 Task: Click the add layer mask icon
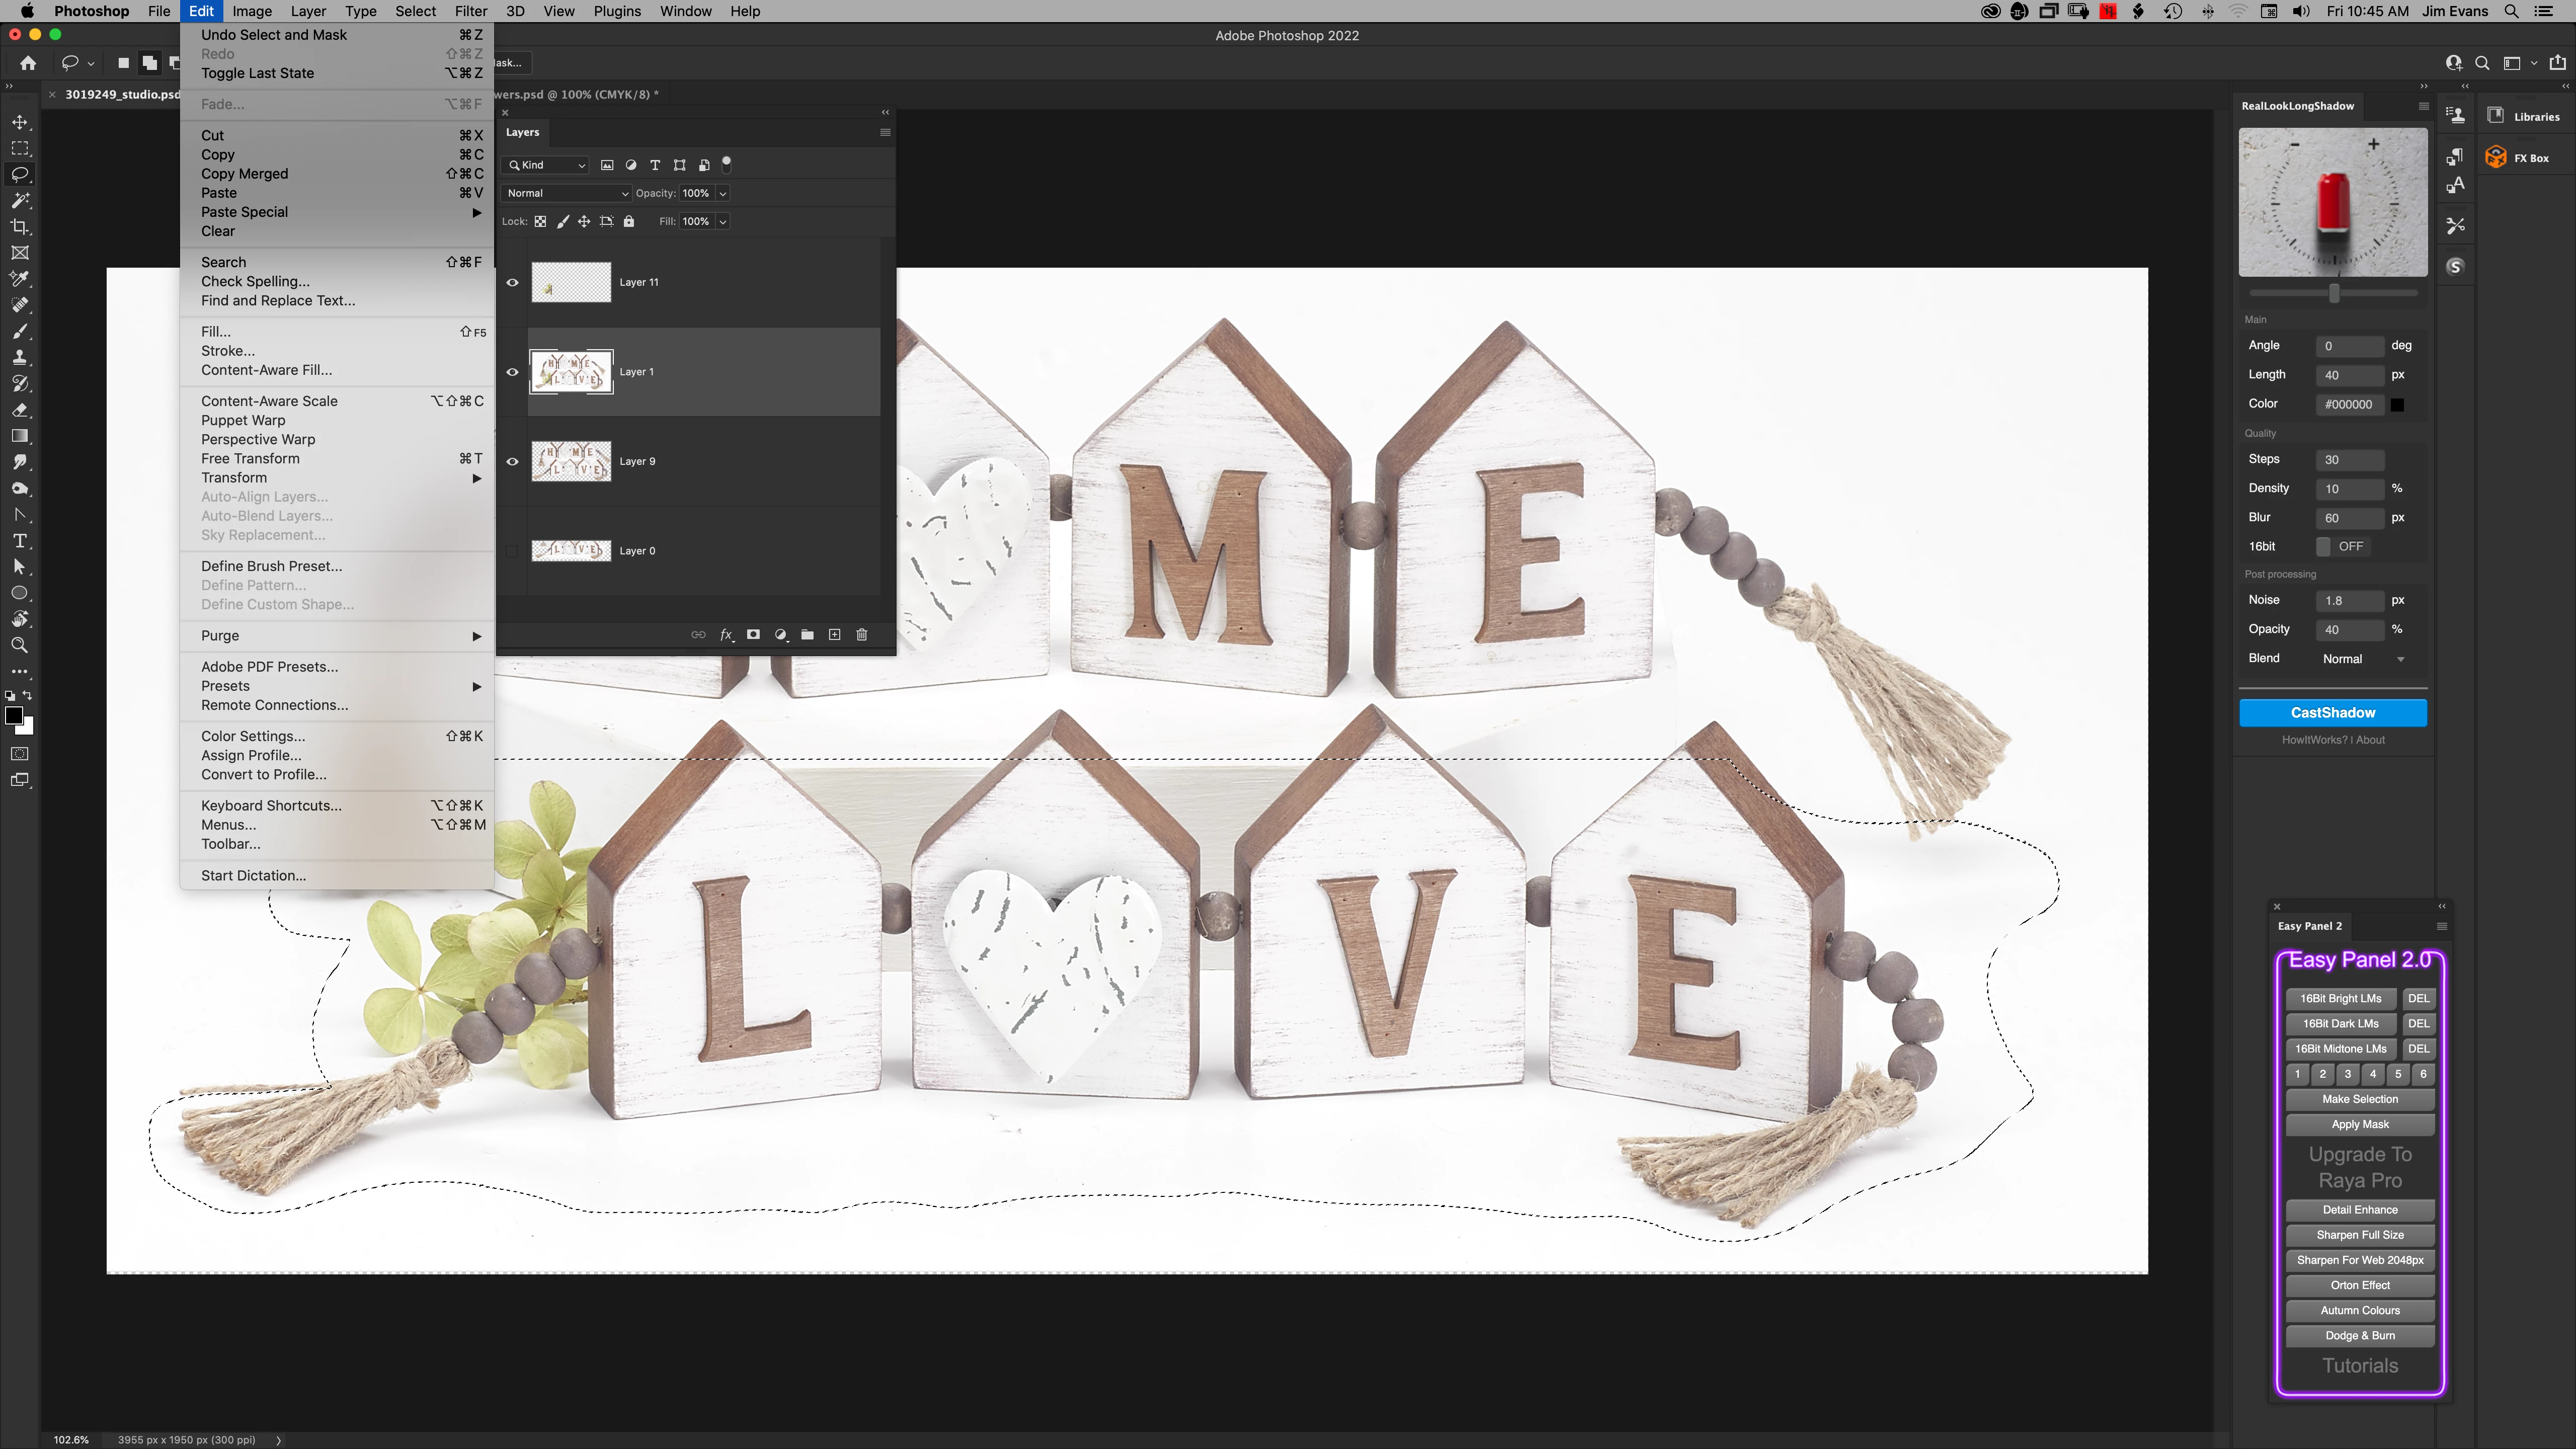[x=753, y=635]
